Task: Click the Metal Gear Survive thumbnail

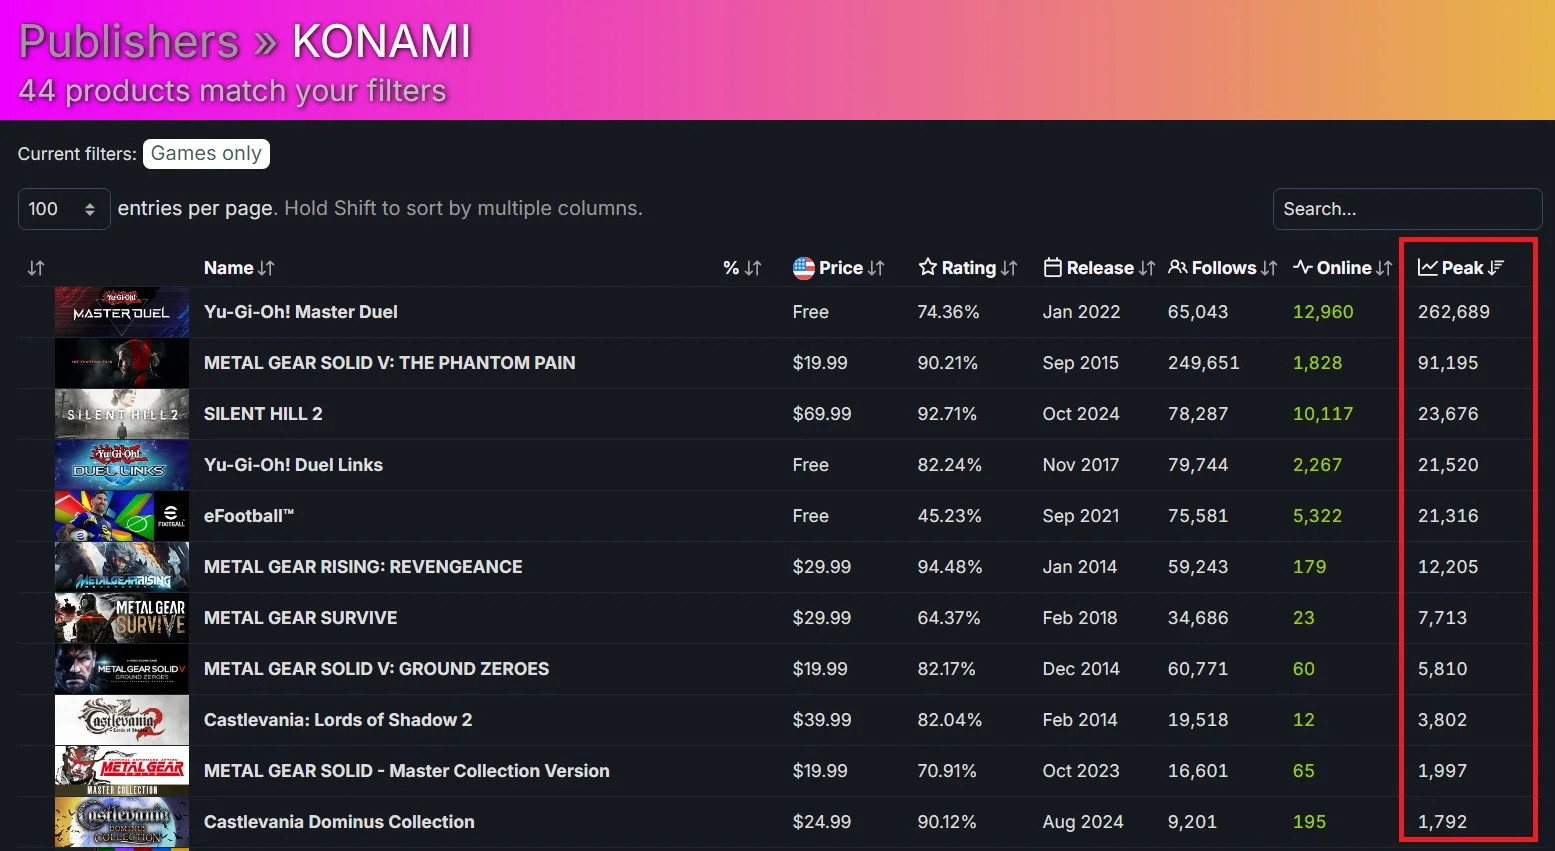Action: (122, 618)
